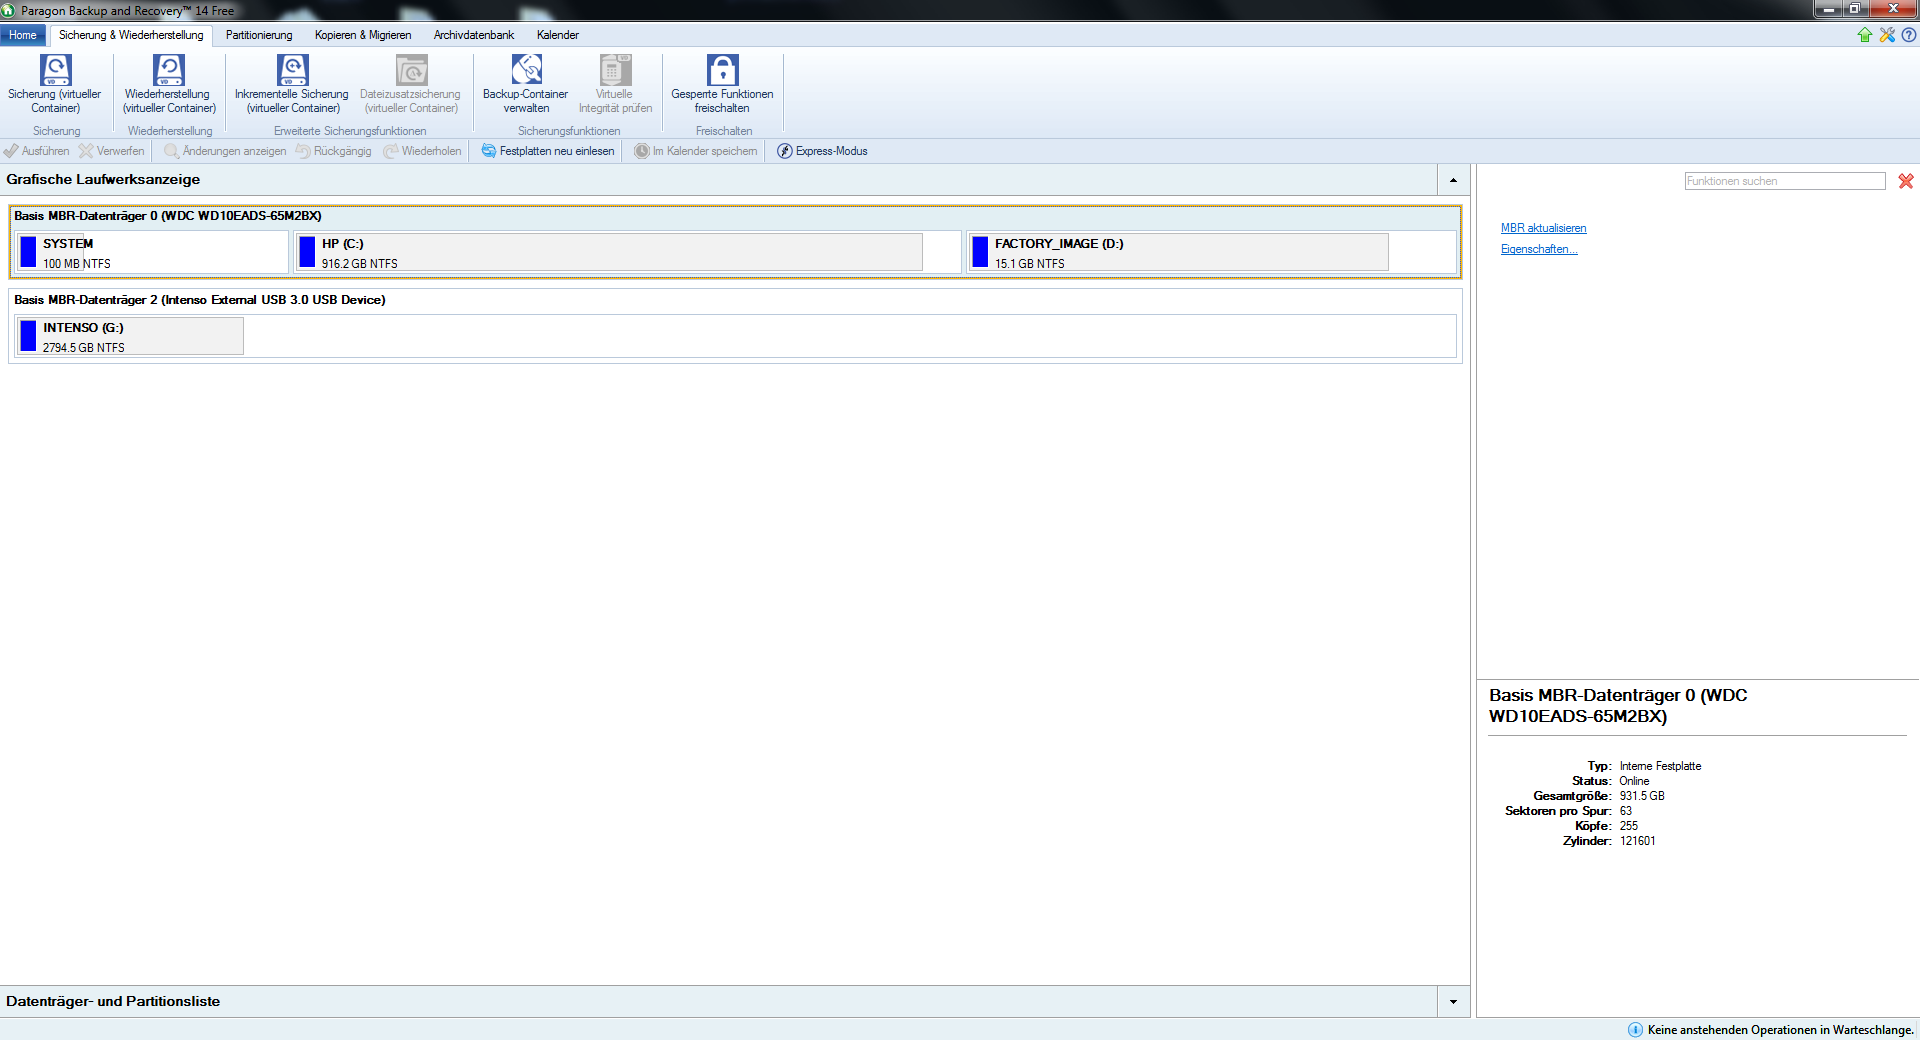
Task: Click the status text Keine anstehenden Operationen
Action: pos(1781,1030)
